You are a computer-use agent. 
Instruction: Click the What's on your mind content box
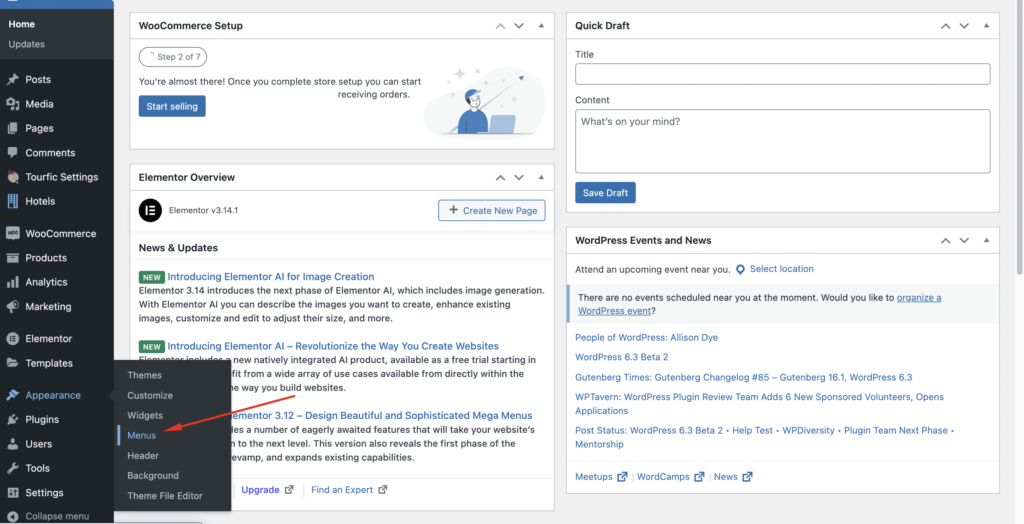pos(782,141)
